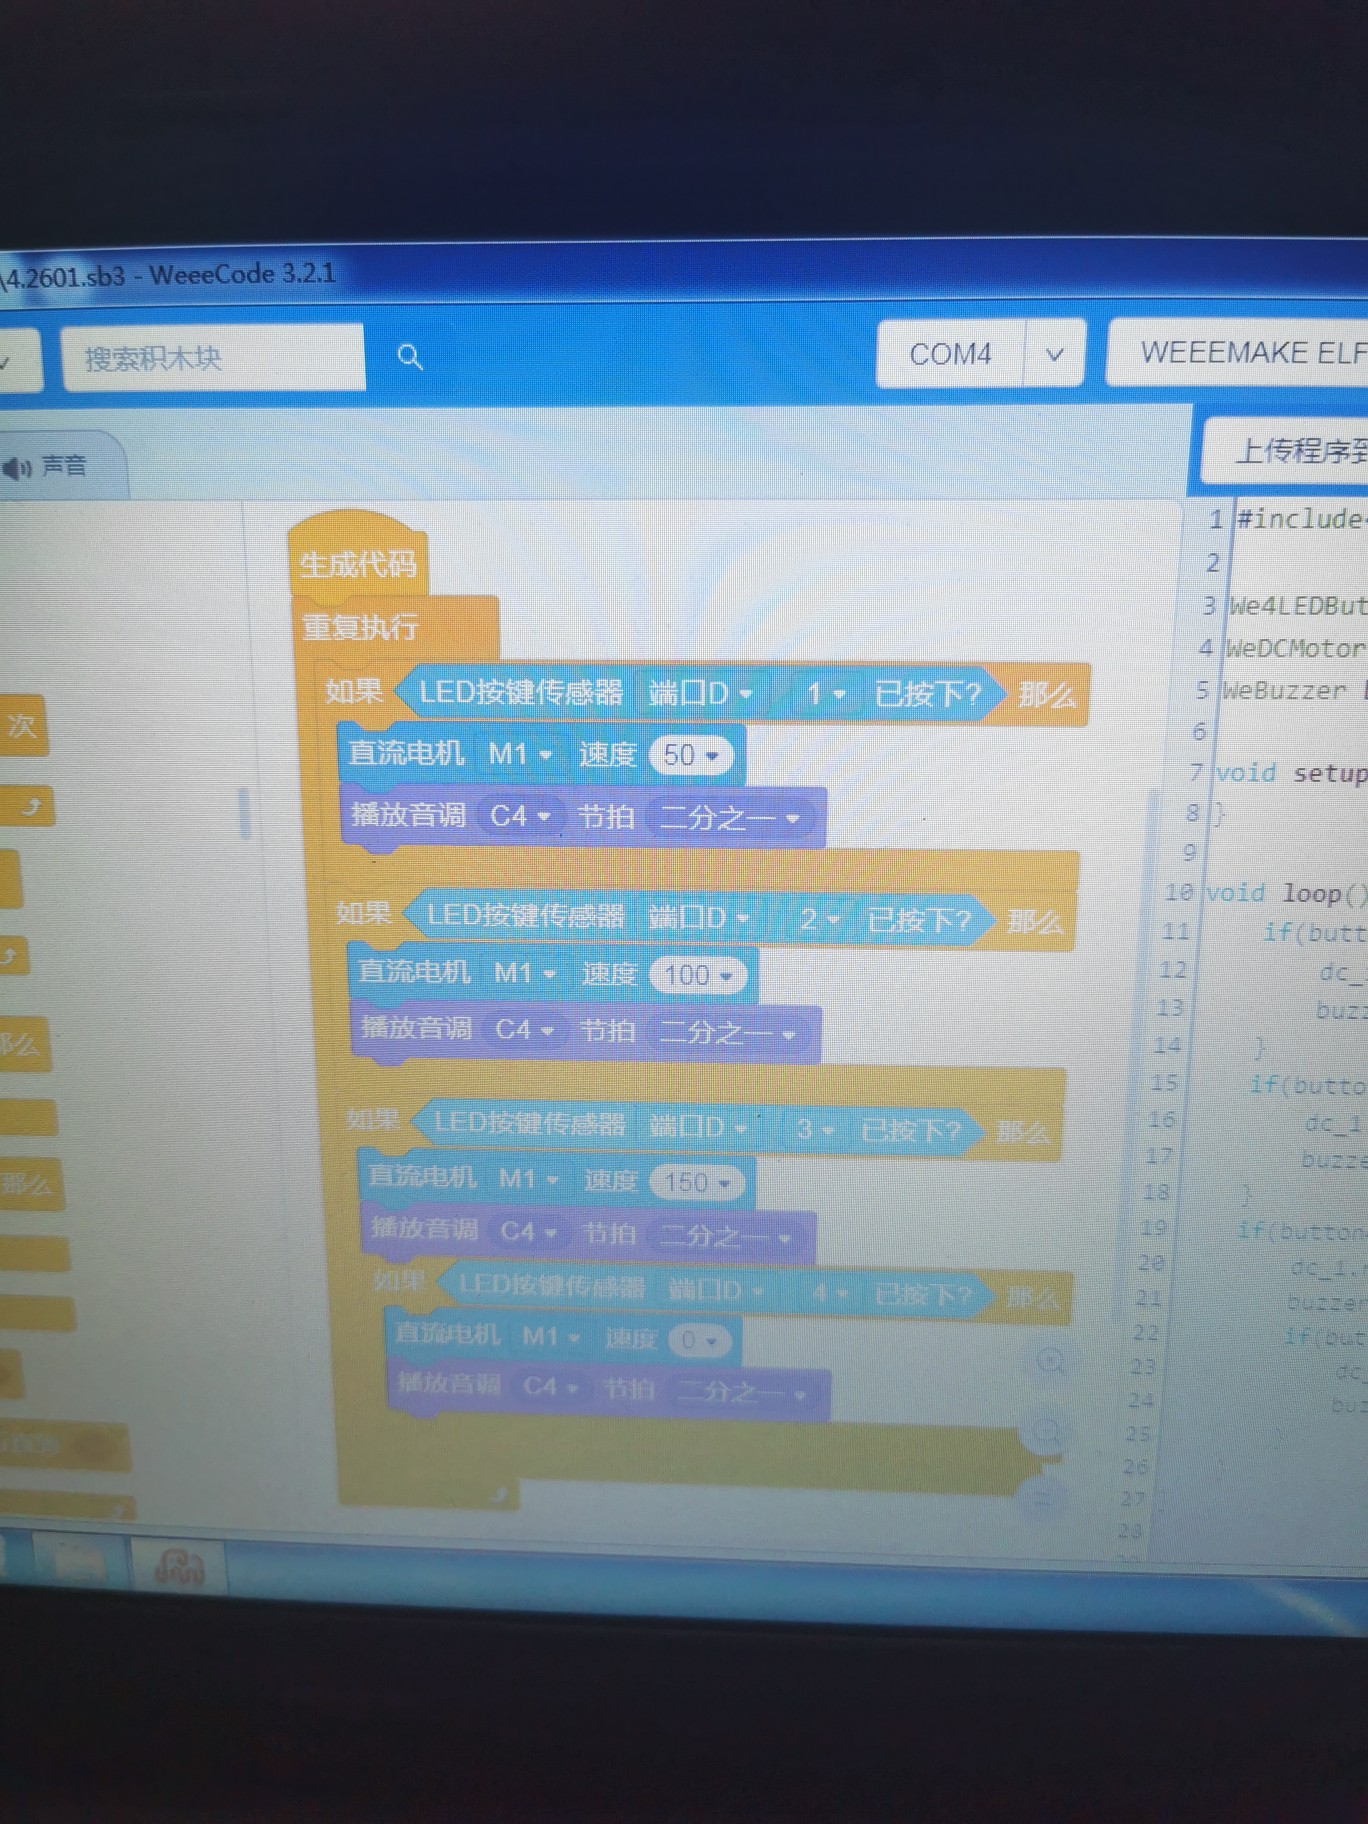Screen dimensions: 1368x1824
Task: Open WeeeCode app icon in taskbar
Action: (180, 1566)
